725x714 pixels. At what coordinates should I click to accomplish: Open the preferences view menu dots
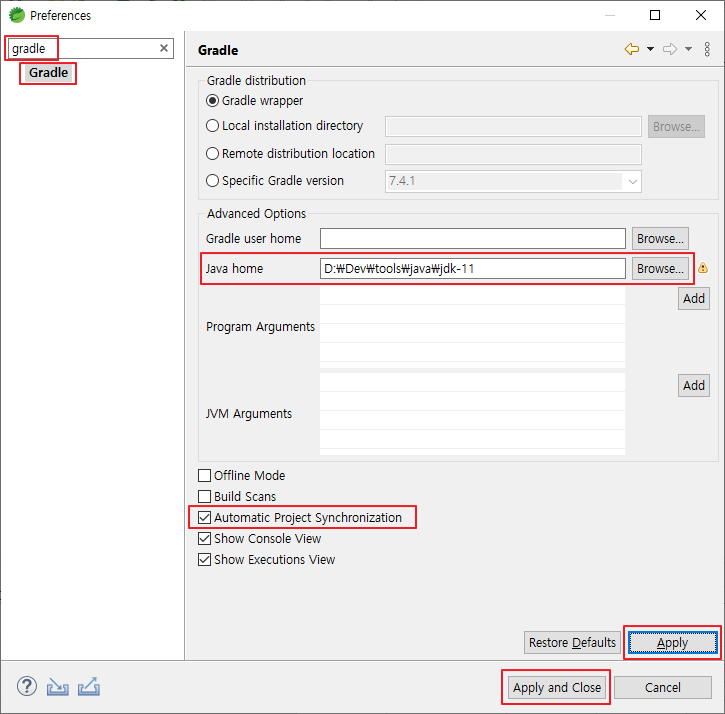(707, 49)
